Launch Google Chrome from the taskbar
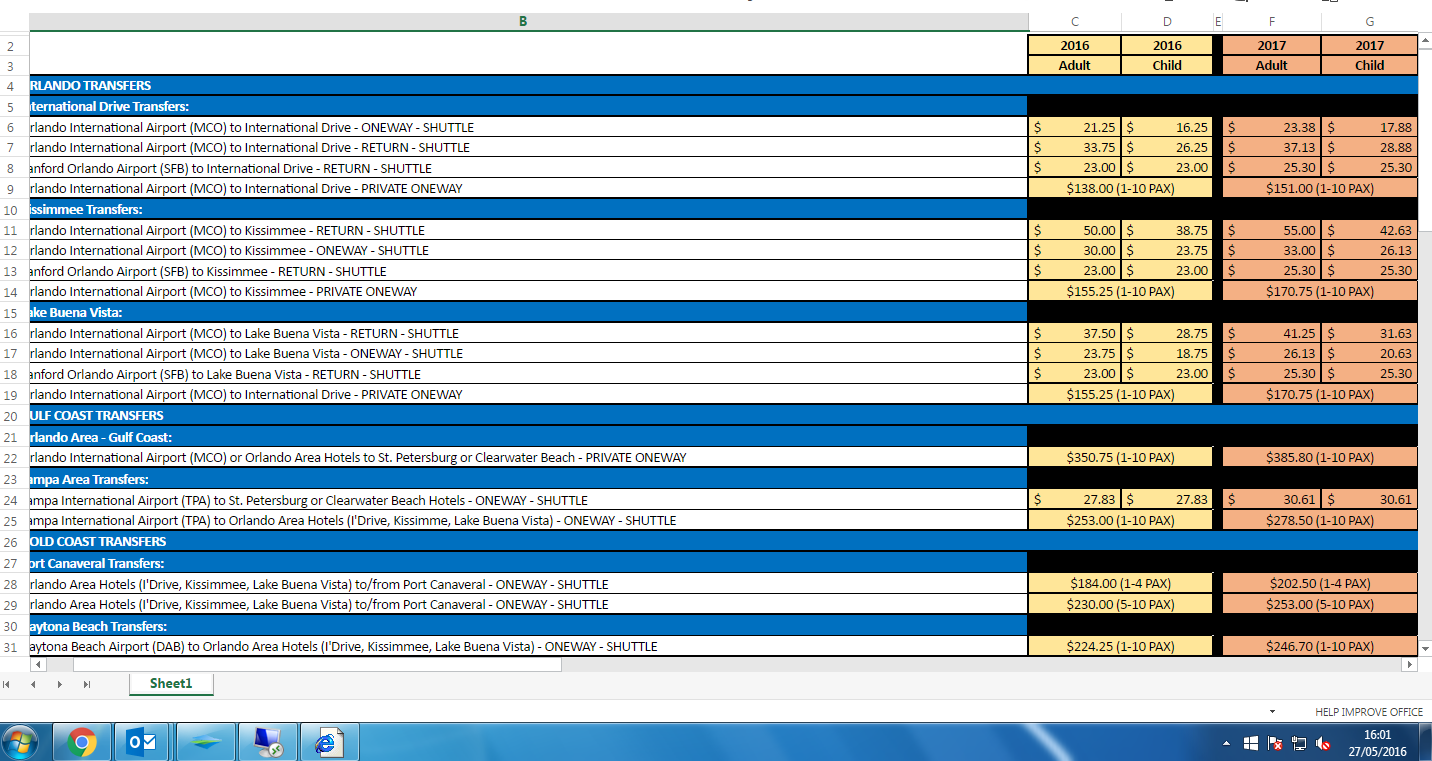Viewport: 1432px width, 761px height. pyautogui.click(x=82, y=743)
